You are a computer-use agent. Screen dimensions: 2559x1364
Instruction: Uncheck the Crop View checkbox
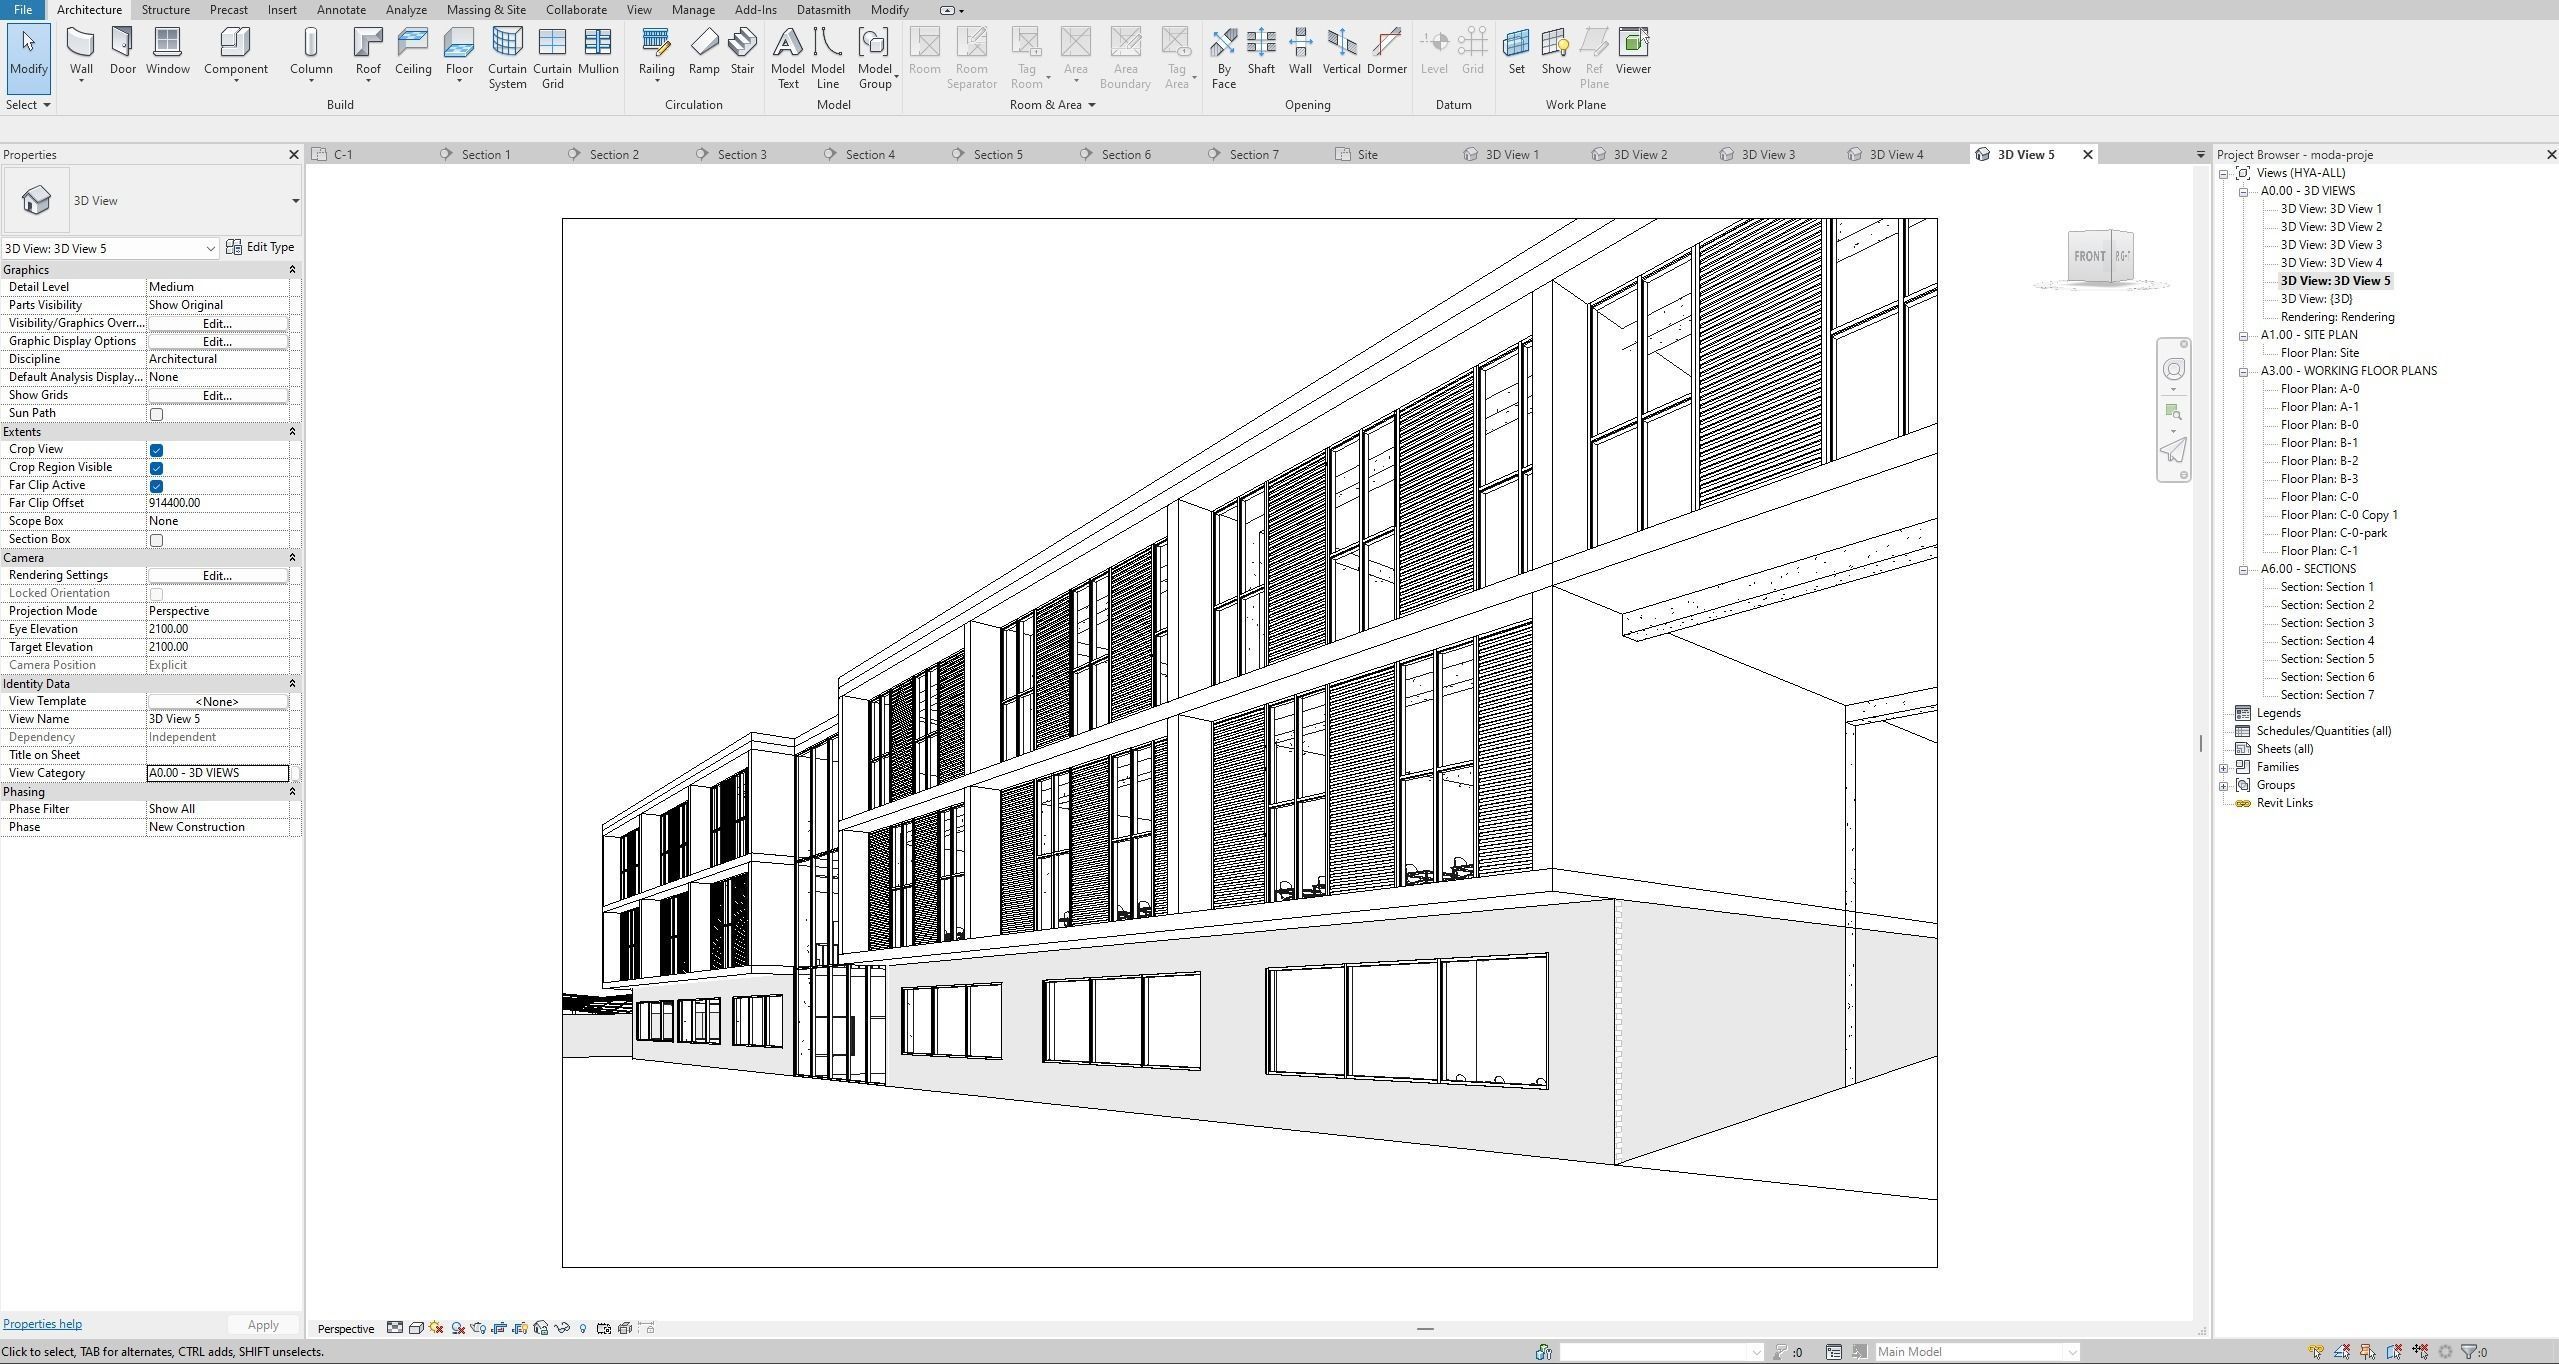(x=156, y=450)
